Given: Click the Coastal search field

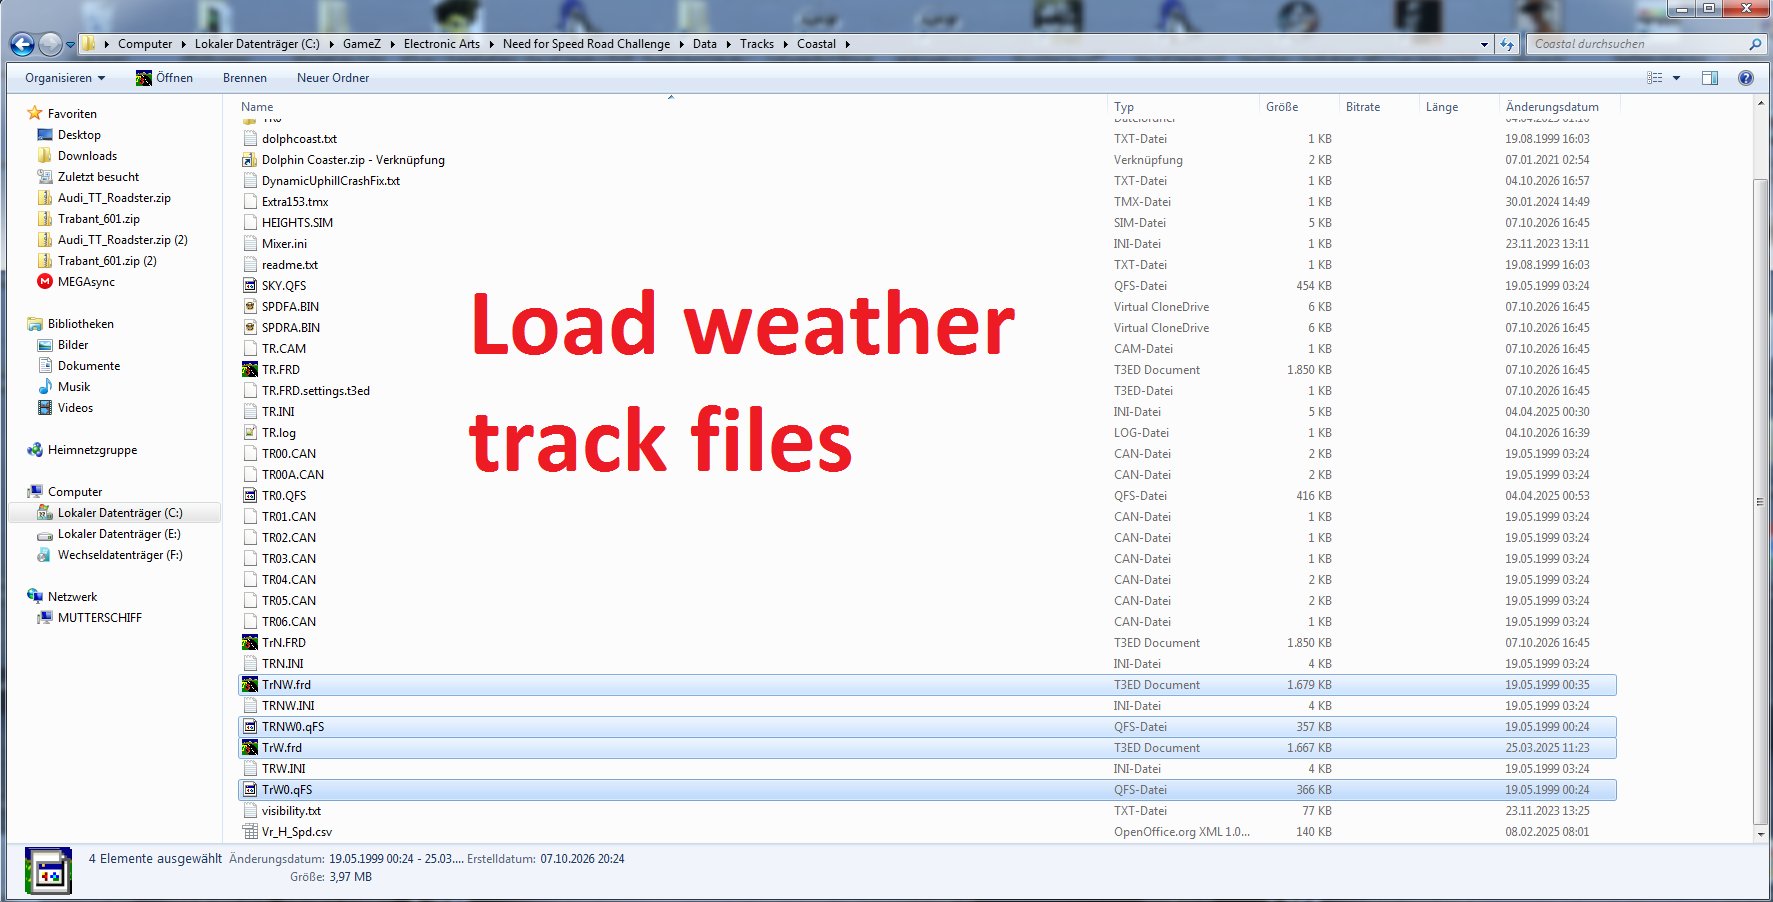Looking at the screenshot, I should coord(1636,44).
